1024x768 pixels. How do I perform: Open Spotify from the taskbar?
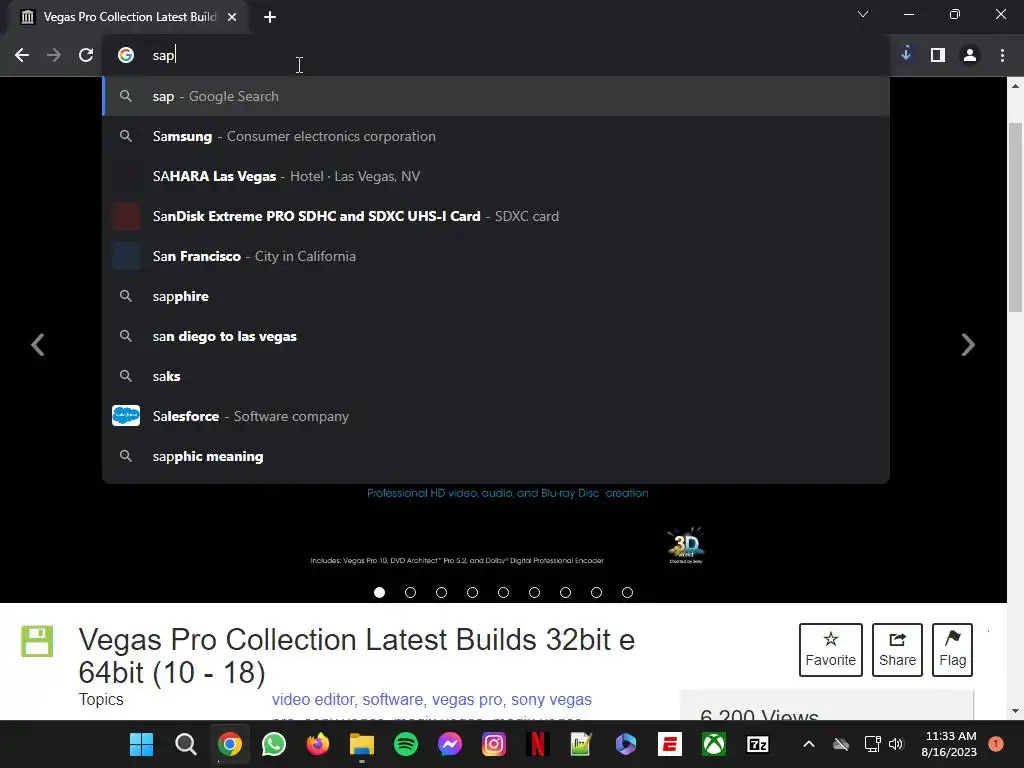406,744
